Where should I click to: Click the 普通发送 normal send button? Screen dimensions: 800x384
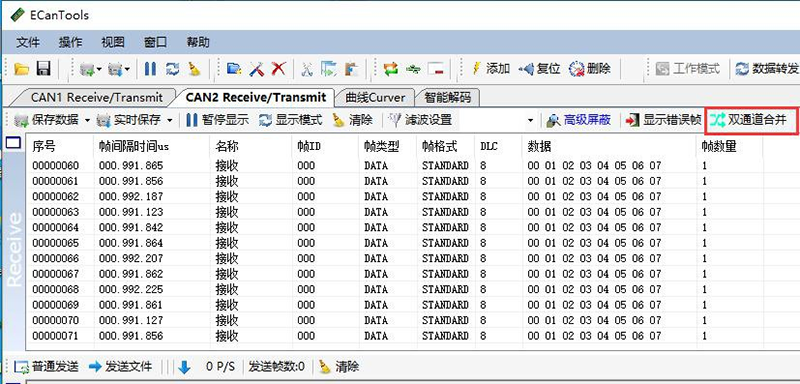(47, 366)
